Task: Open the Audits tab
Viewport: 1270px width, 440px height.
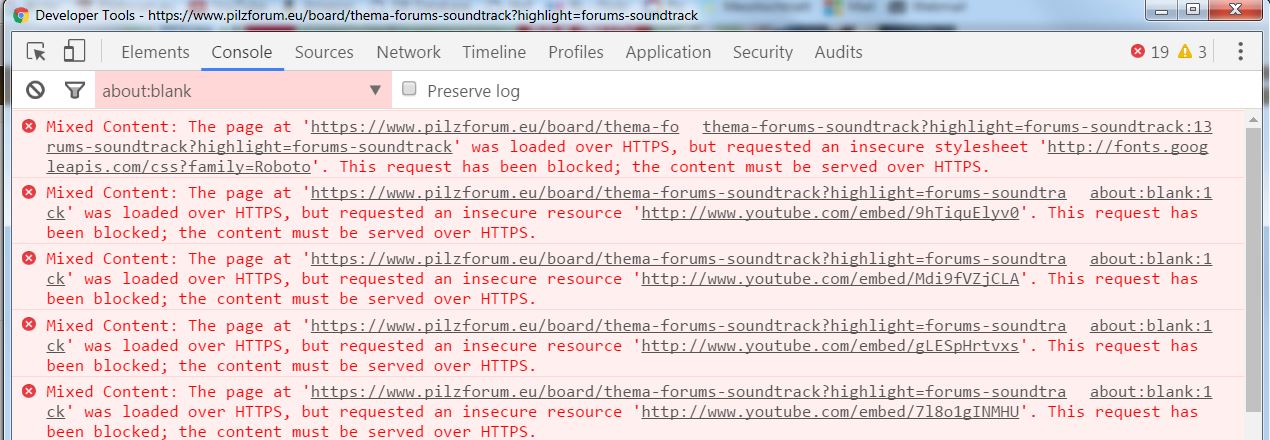Action: (x=838, y=52)
